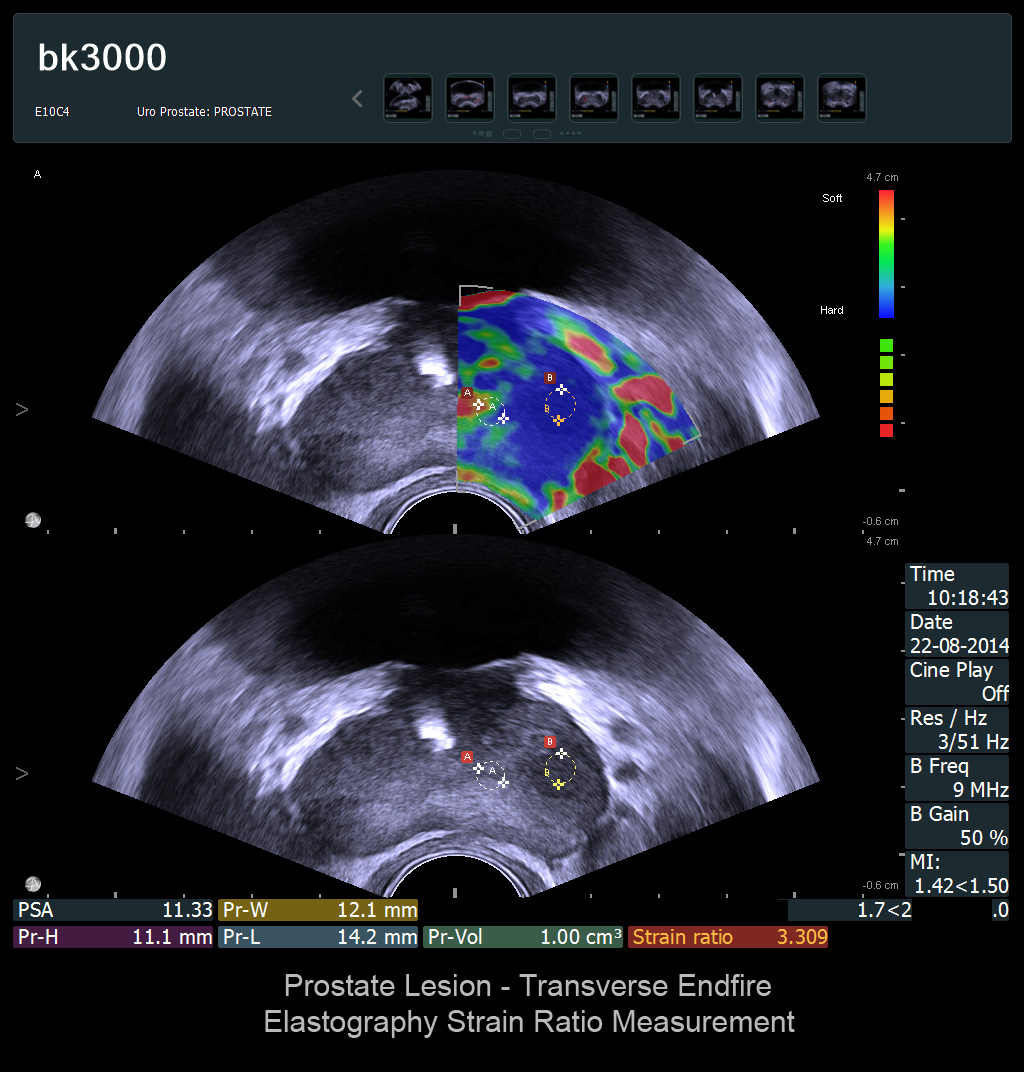
Task: Click the red B marker in lower image
Action: click(549, 742)
